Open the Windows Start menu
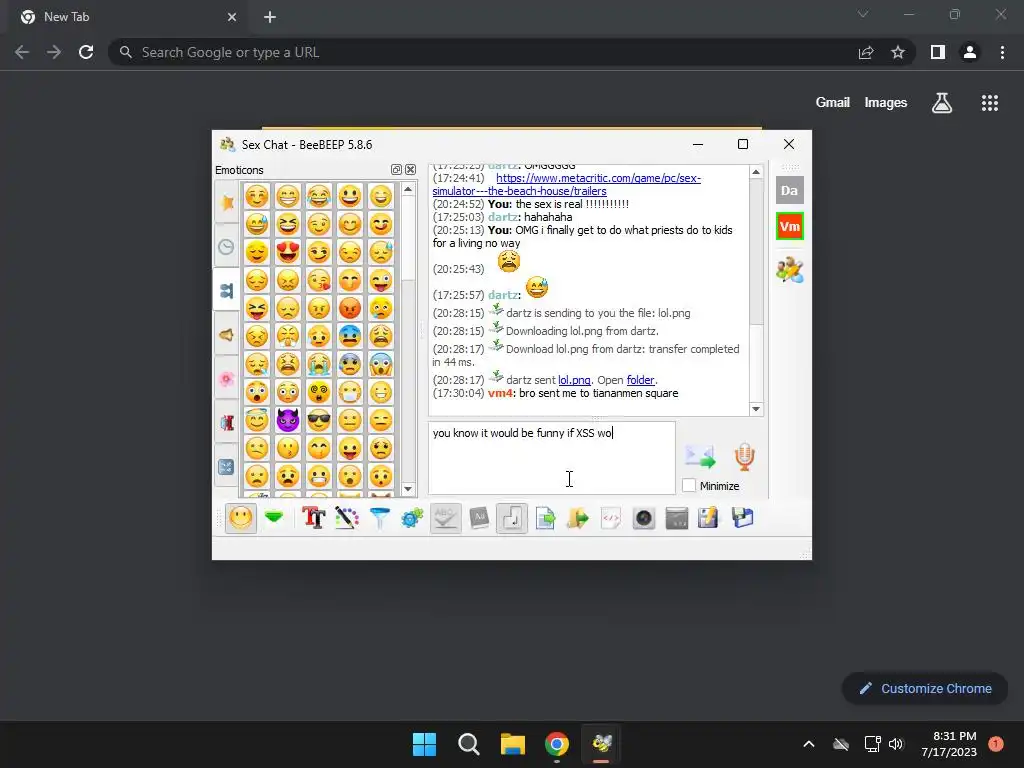 [x=424, y=744]
